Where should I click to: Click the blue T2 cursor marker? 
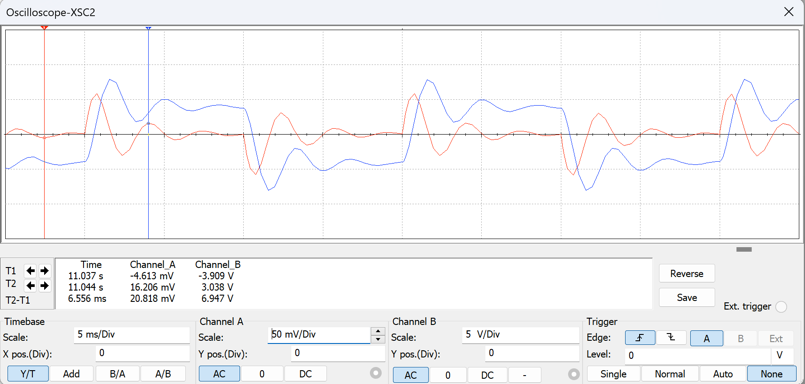(148, 28)
